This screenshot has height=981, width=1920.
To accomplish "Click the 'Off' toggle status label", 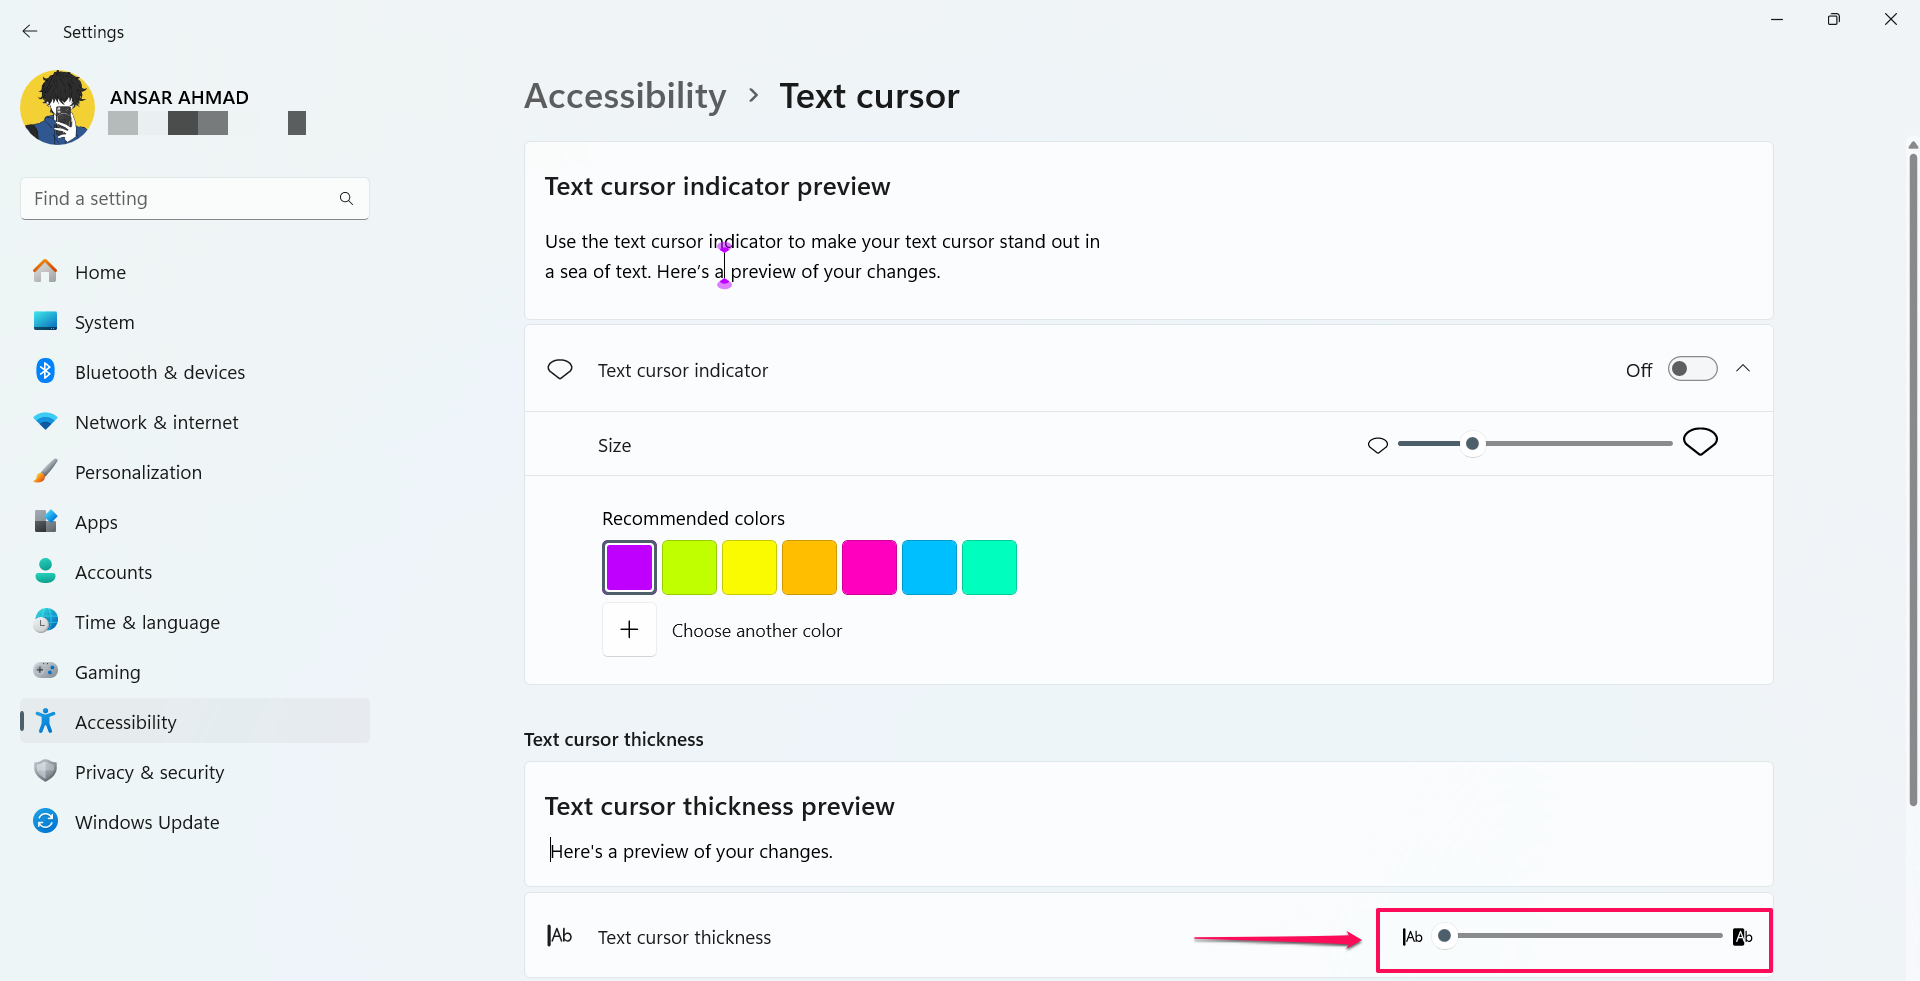I will (1639, 370).
